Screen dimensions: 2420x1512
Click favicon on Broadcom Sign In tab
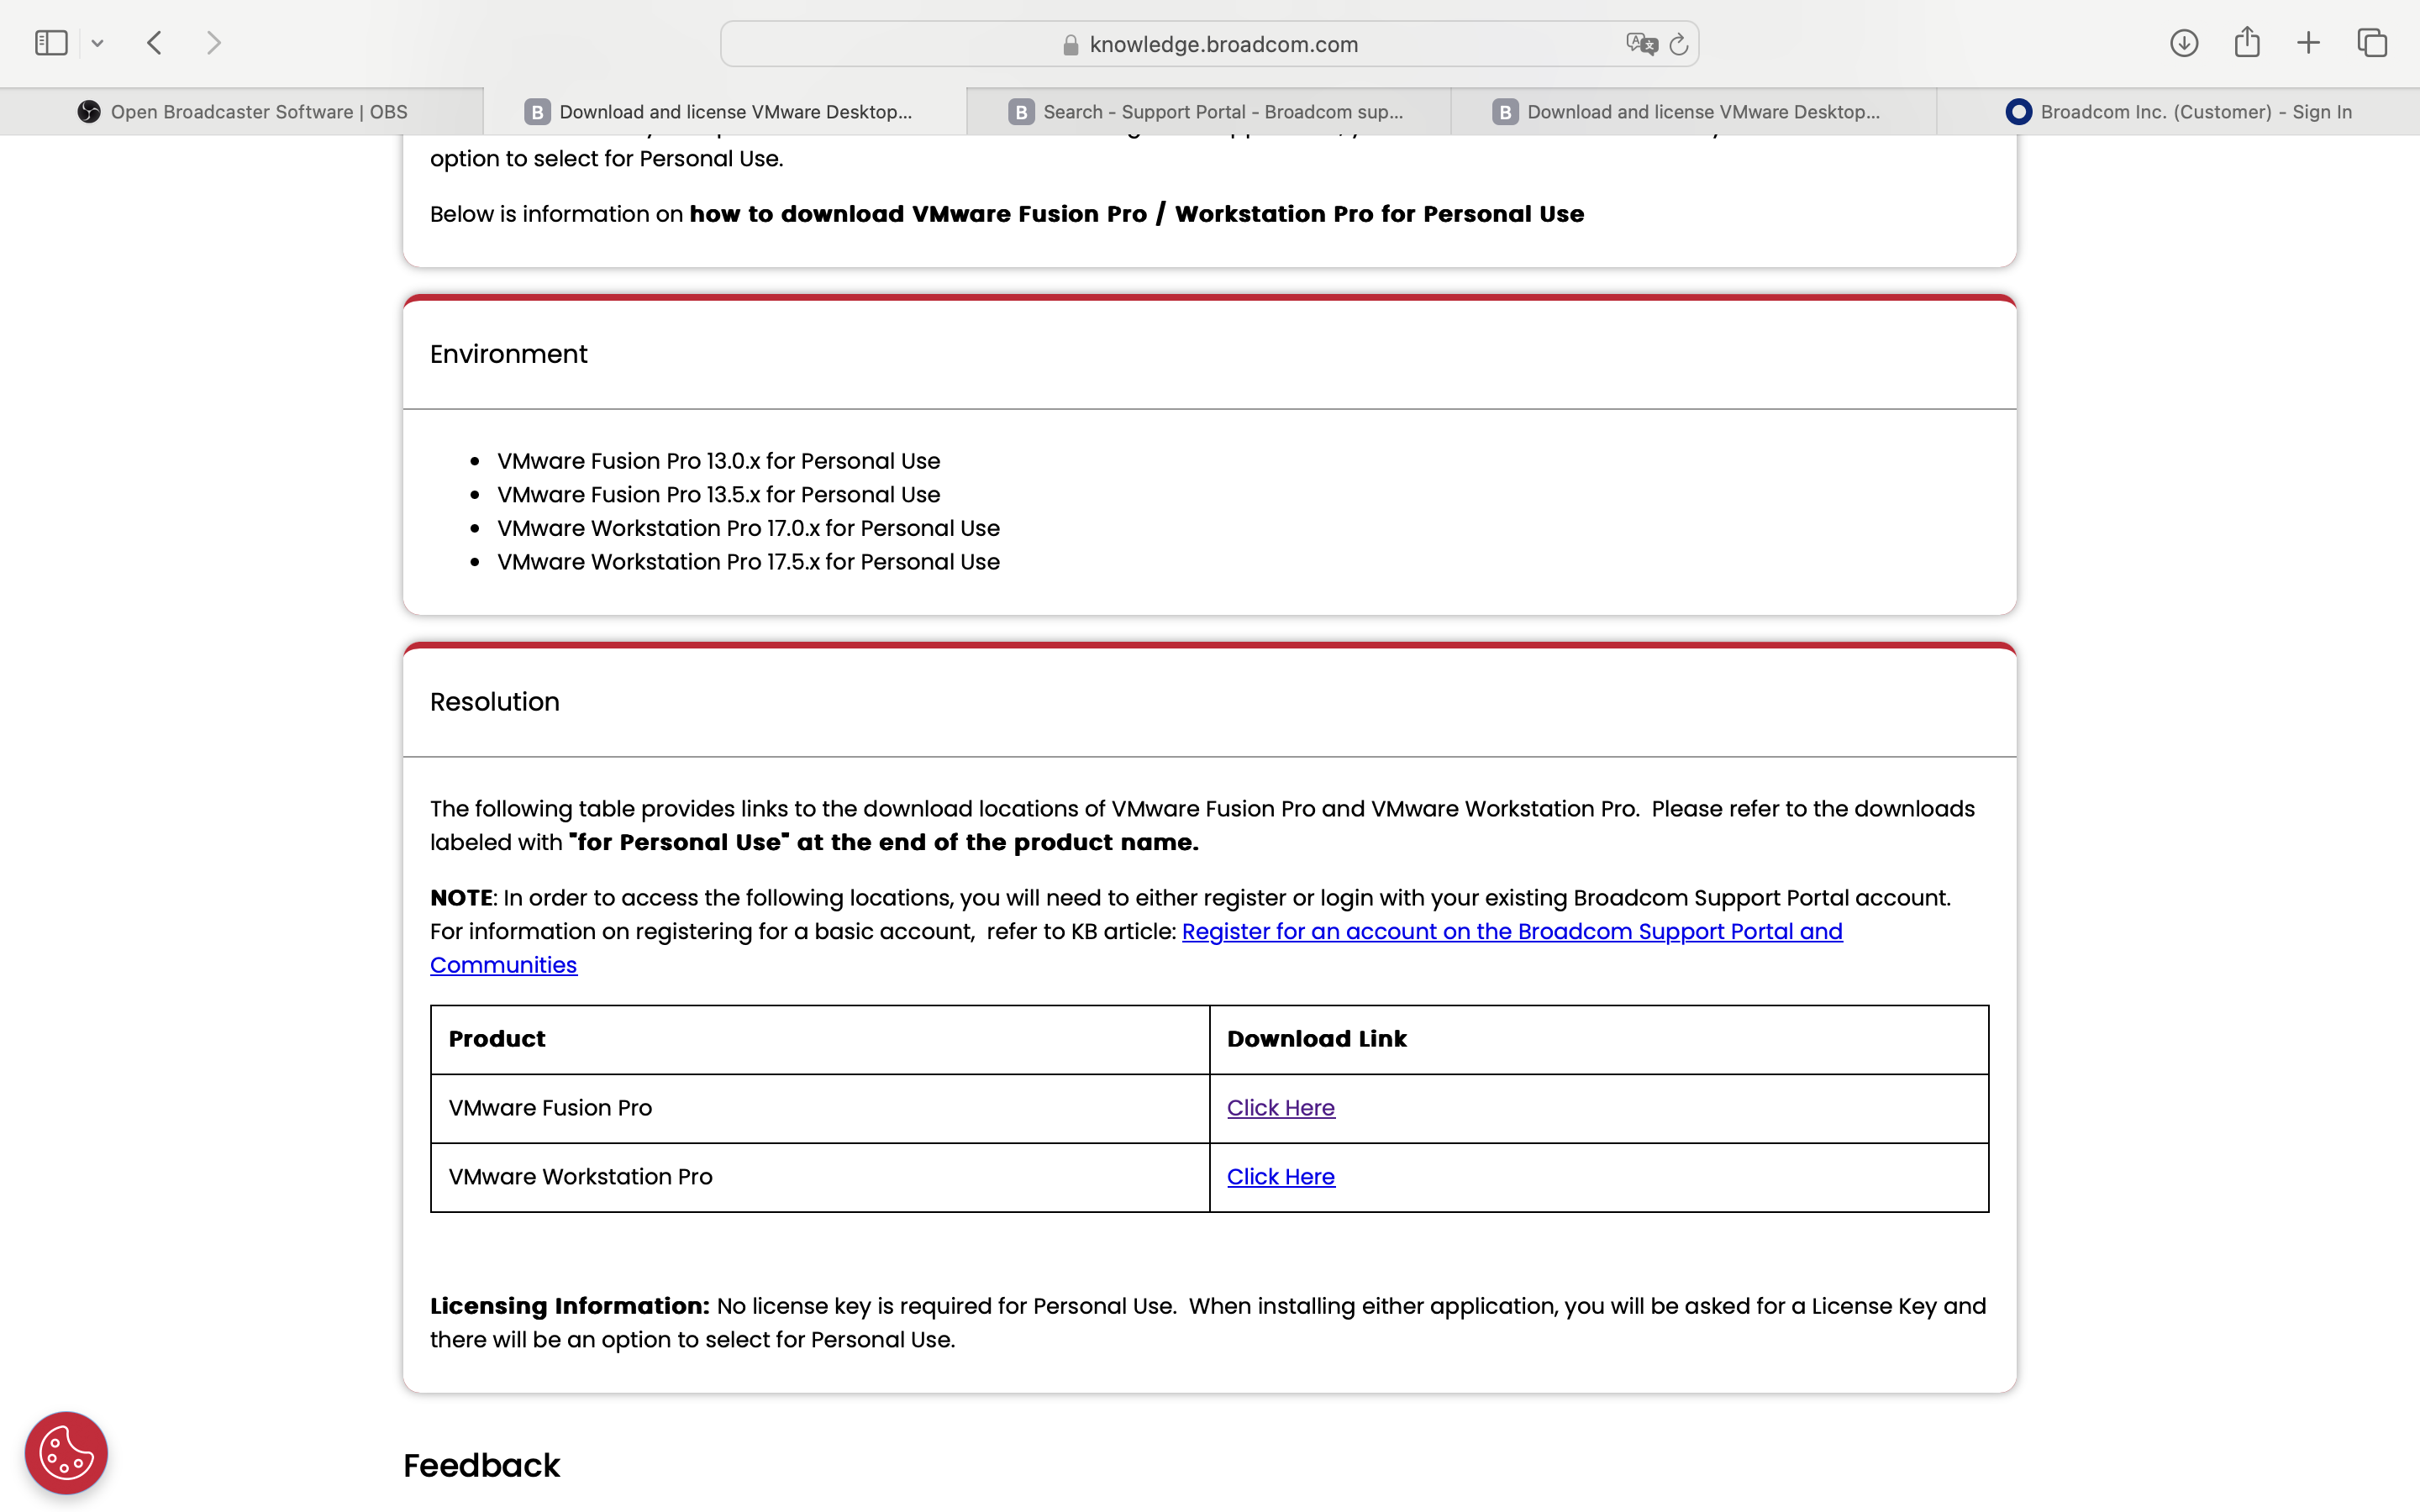(x=2019, y=112)
